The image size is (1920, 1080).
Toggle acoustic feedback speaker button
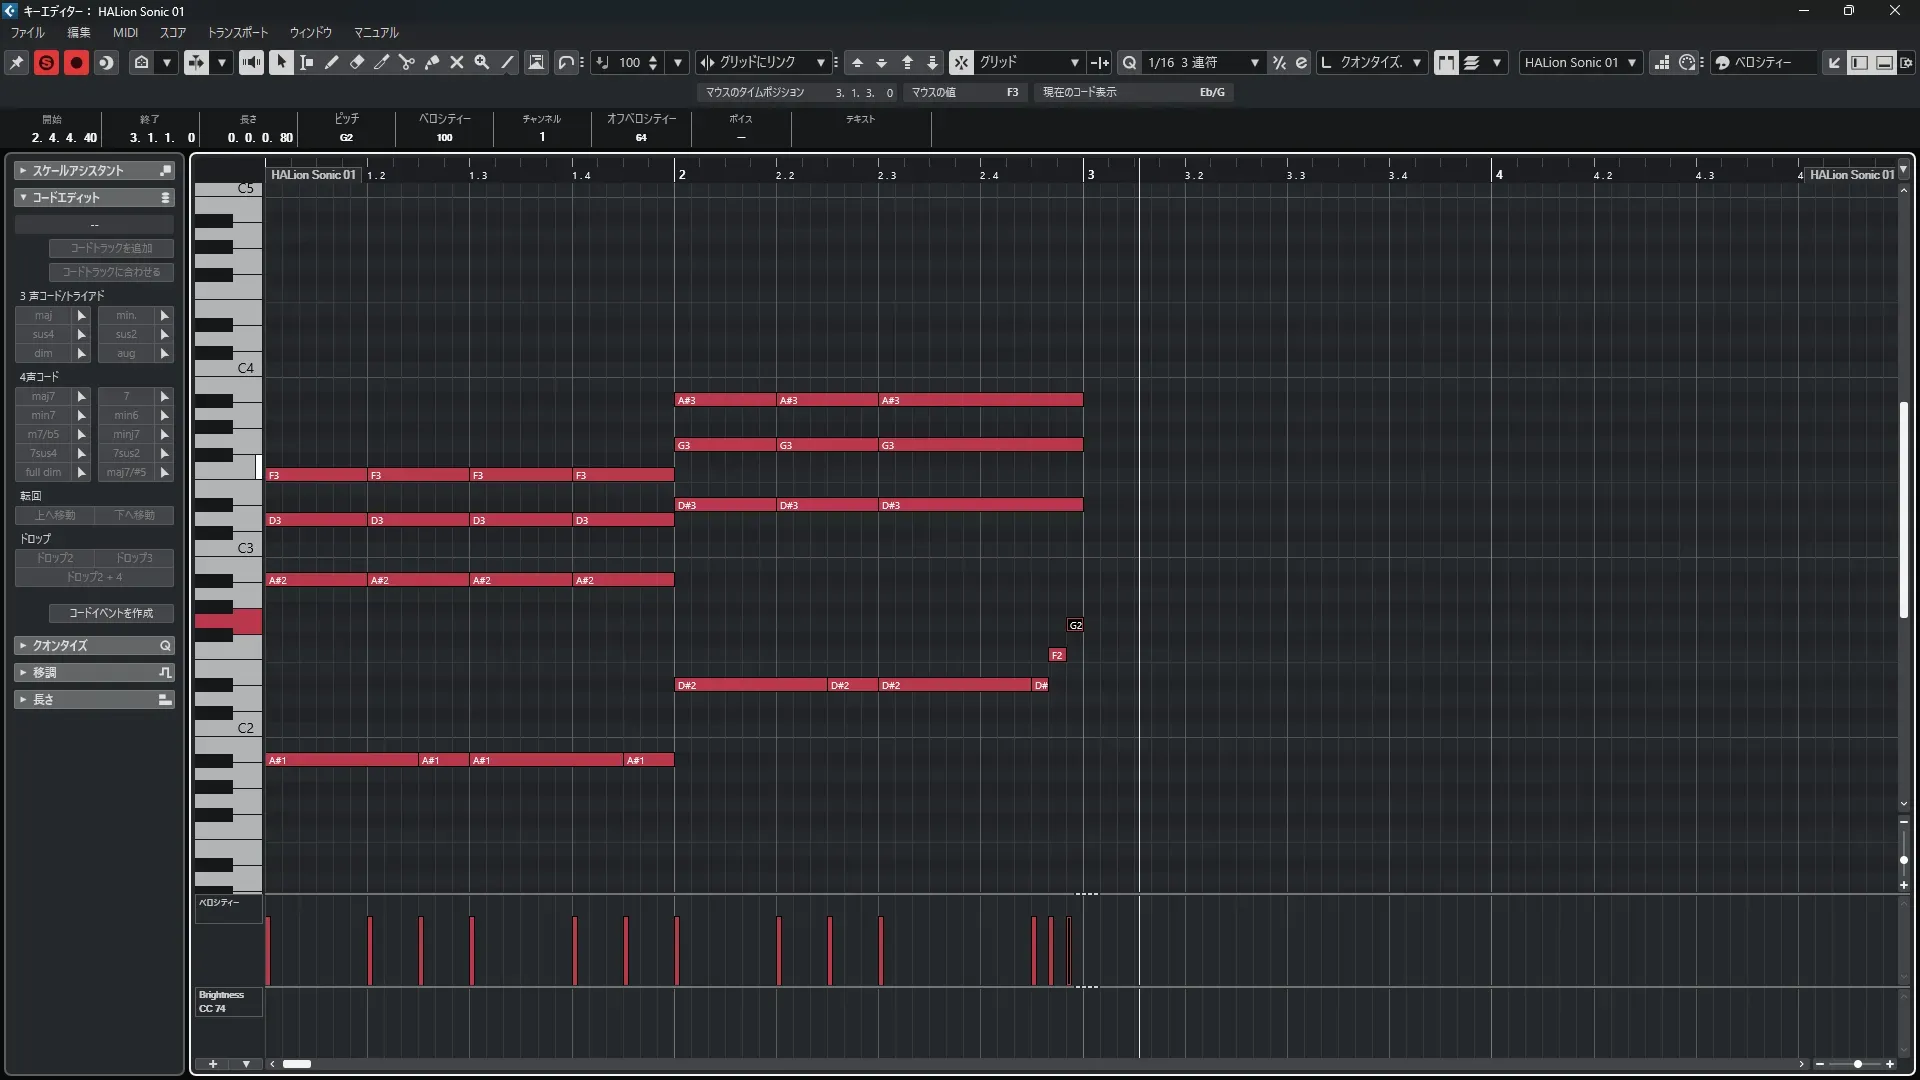point(251,62)
